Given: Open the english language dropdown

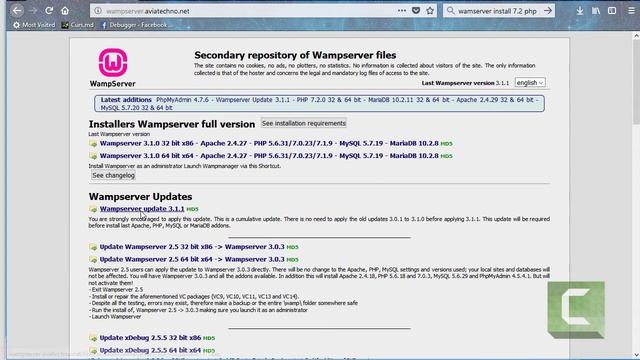Looking at the screenshot, I should click(x=530, y=83).
